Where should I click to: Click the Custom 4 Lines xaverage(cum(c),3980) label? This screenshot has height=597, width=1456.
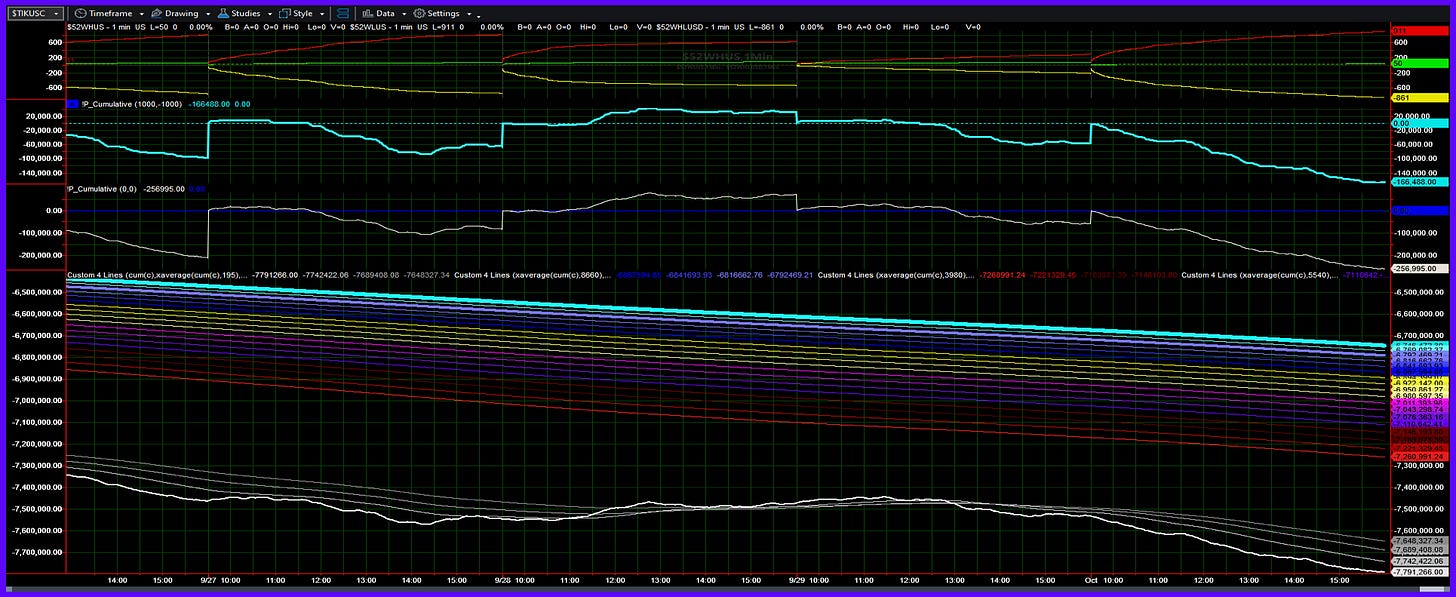coord(895,274)
